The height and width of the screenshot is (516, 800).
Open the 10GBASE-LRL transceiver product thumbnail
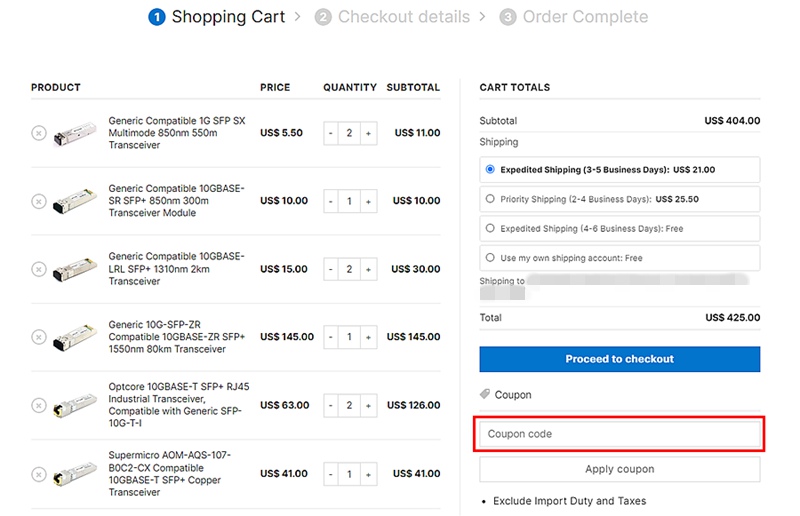[75, 269]
